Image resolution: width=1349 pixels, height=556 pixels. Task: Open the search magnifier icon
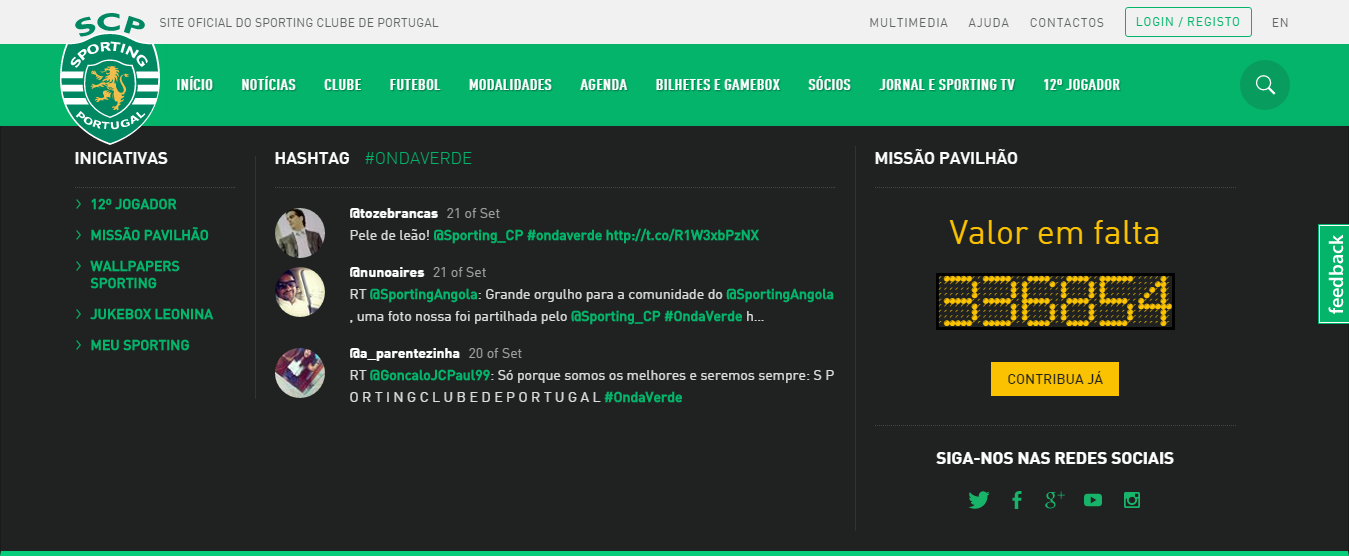tap(1265, 85)
